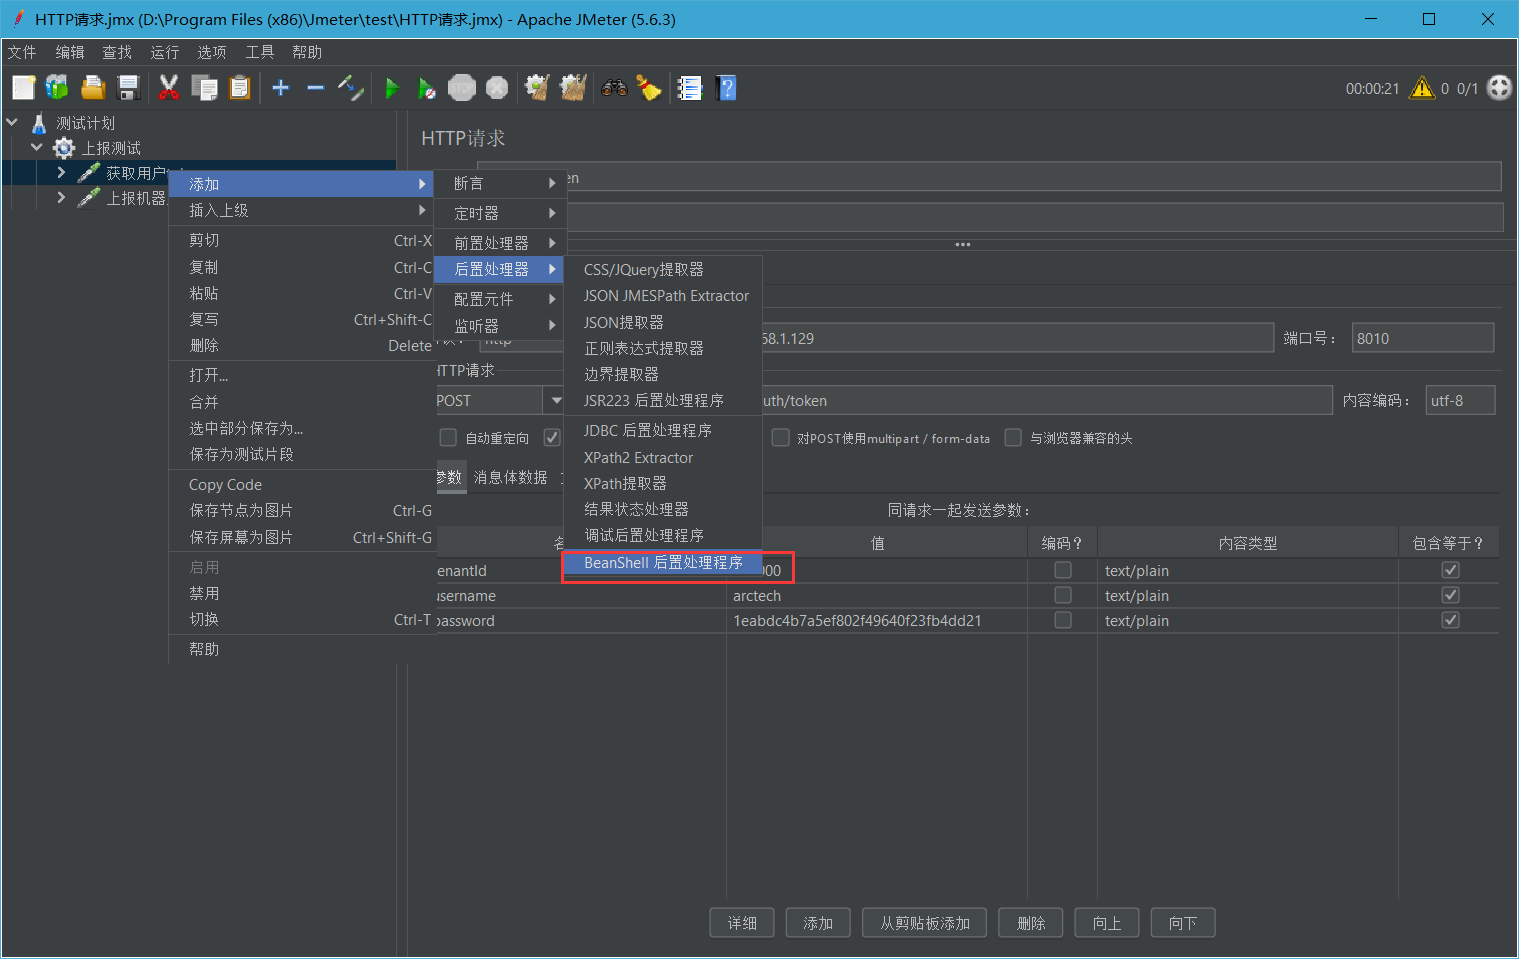Toggle 对POST使用multipart / form-data checkbox
The width and height of the screenshot is (1519, 959).
point(780,438)
